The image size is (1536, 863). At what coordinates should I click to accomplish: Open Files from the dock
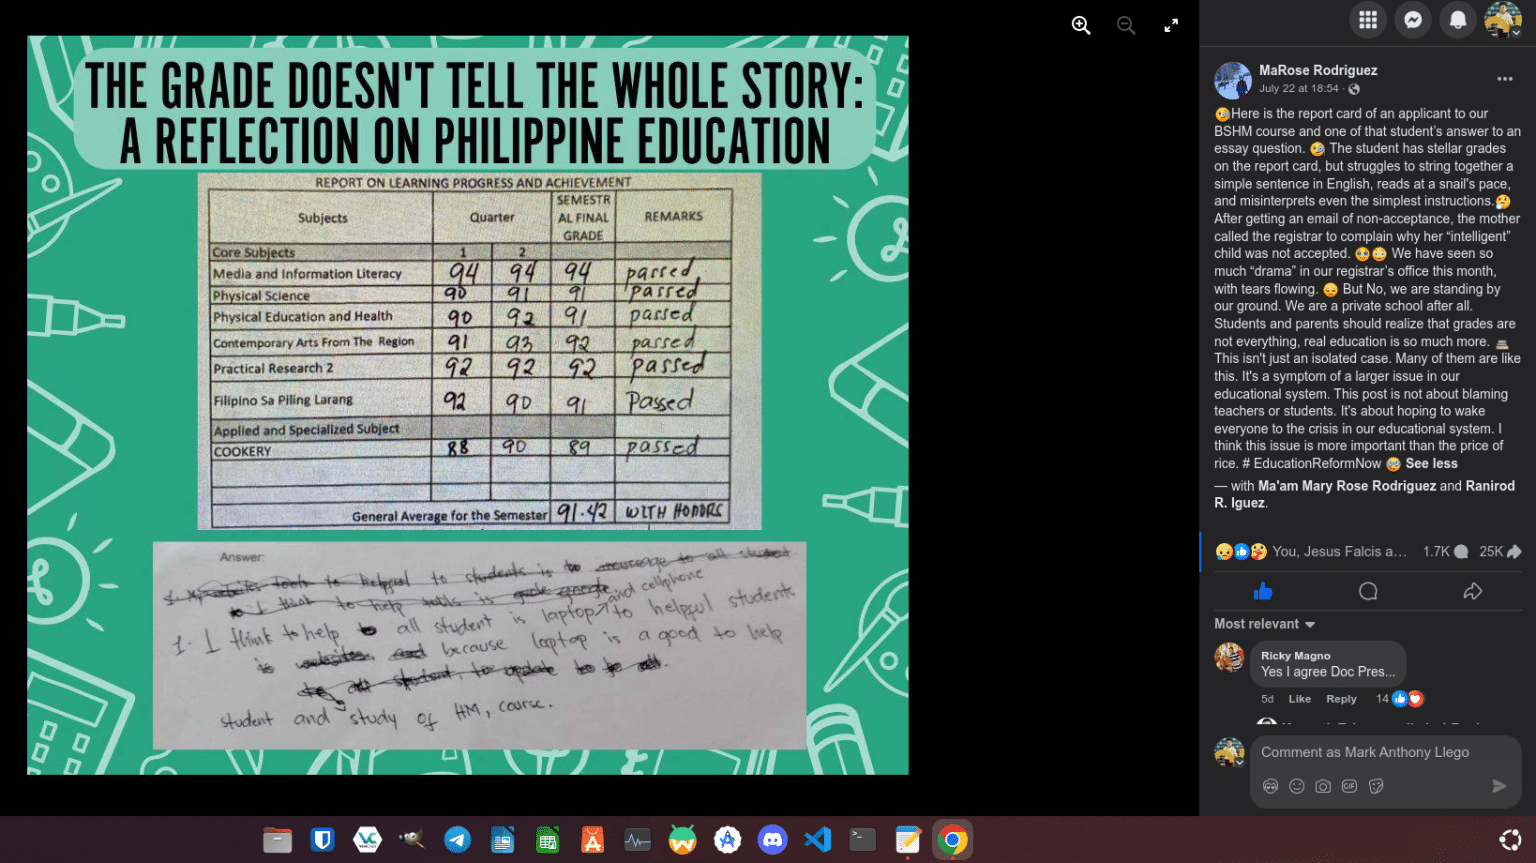[277, 840]
